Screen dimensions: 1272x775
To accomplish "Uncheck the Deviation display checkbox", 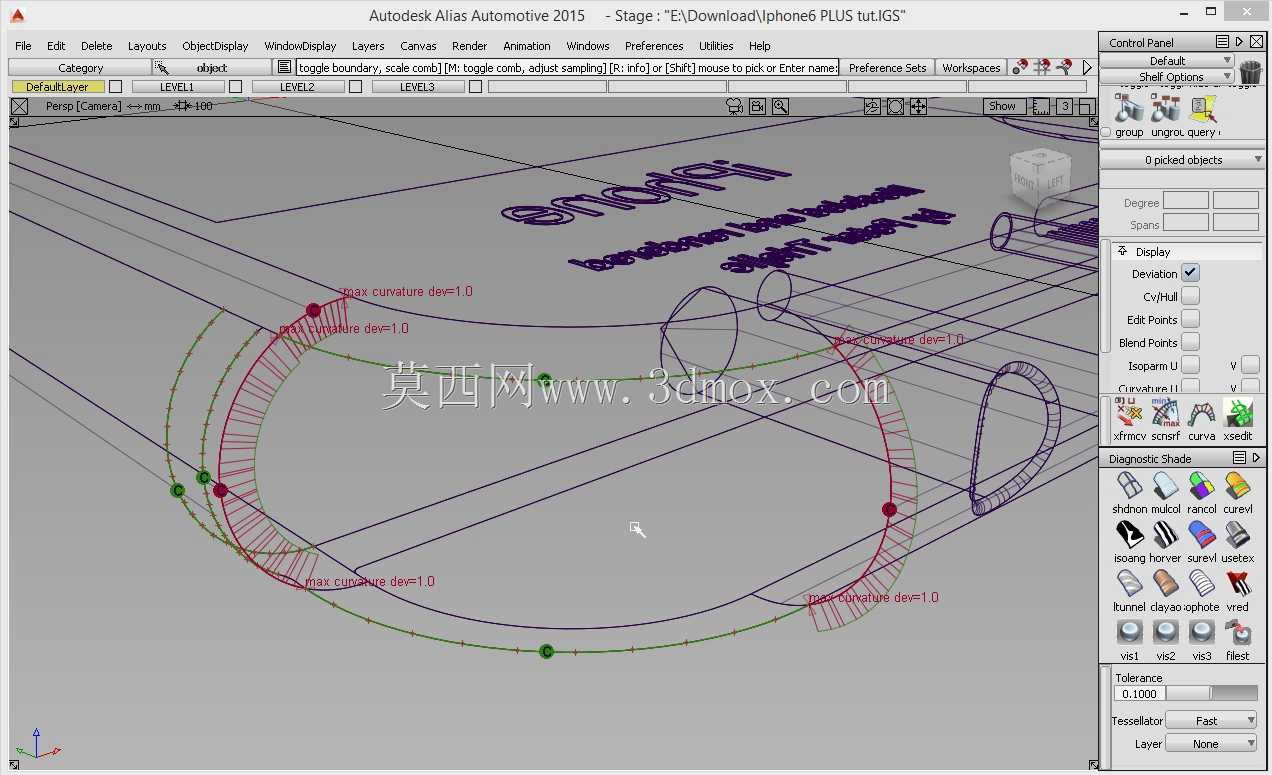I will (1190, 273).
